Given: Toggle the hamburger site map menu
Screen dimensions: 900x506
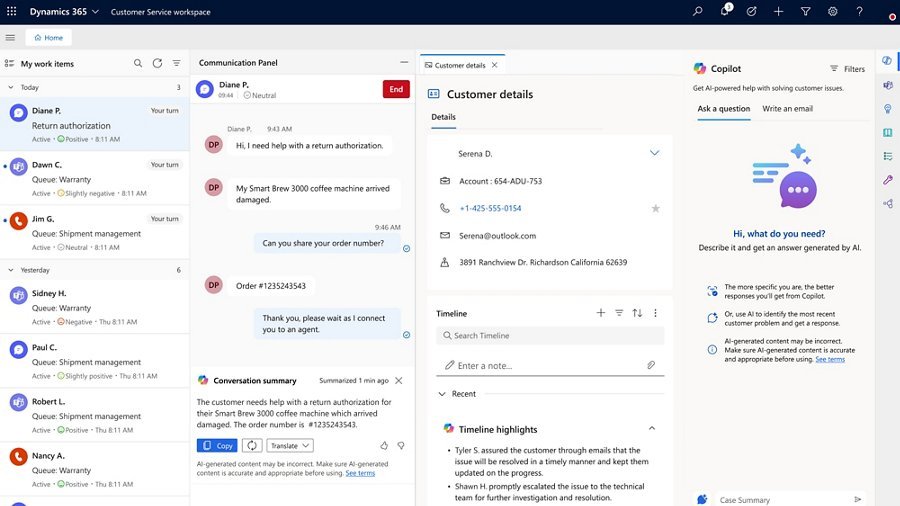Looking at the screenshot, I should tap(10, 38).
